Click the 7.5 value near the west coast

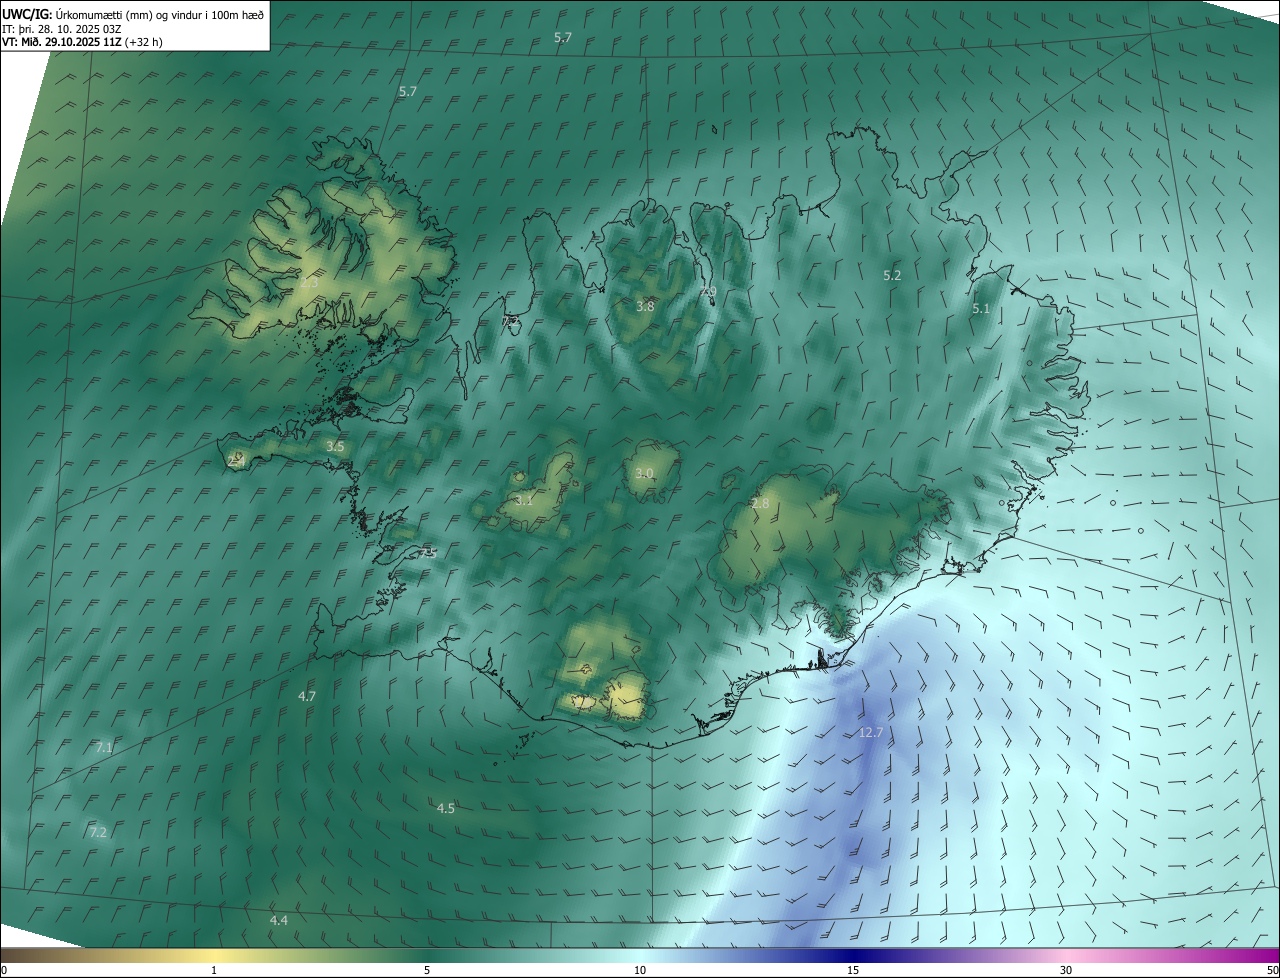coord(428,553)
